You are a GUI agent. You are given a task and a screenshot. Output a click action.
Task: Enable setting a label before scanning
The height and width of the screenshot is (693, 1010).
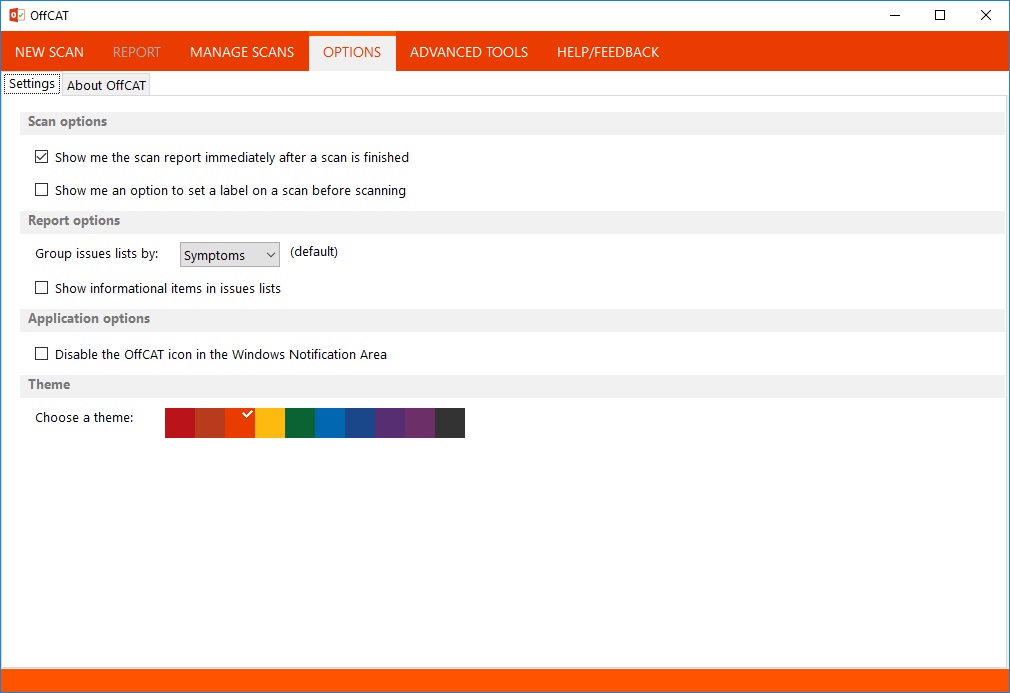coord(41,190)
